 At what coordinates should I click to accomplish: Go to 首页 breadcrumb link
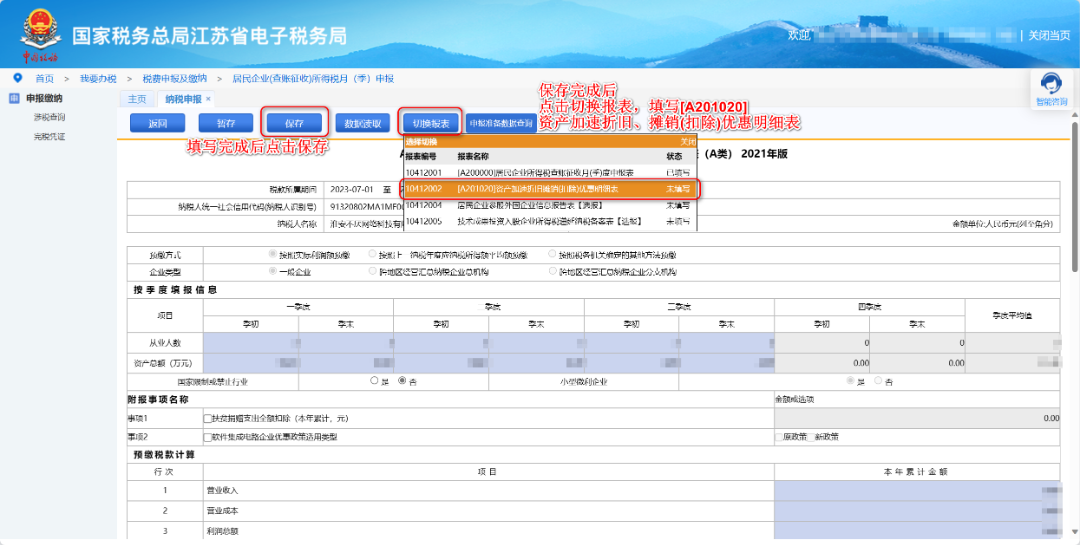45,79
